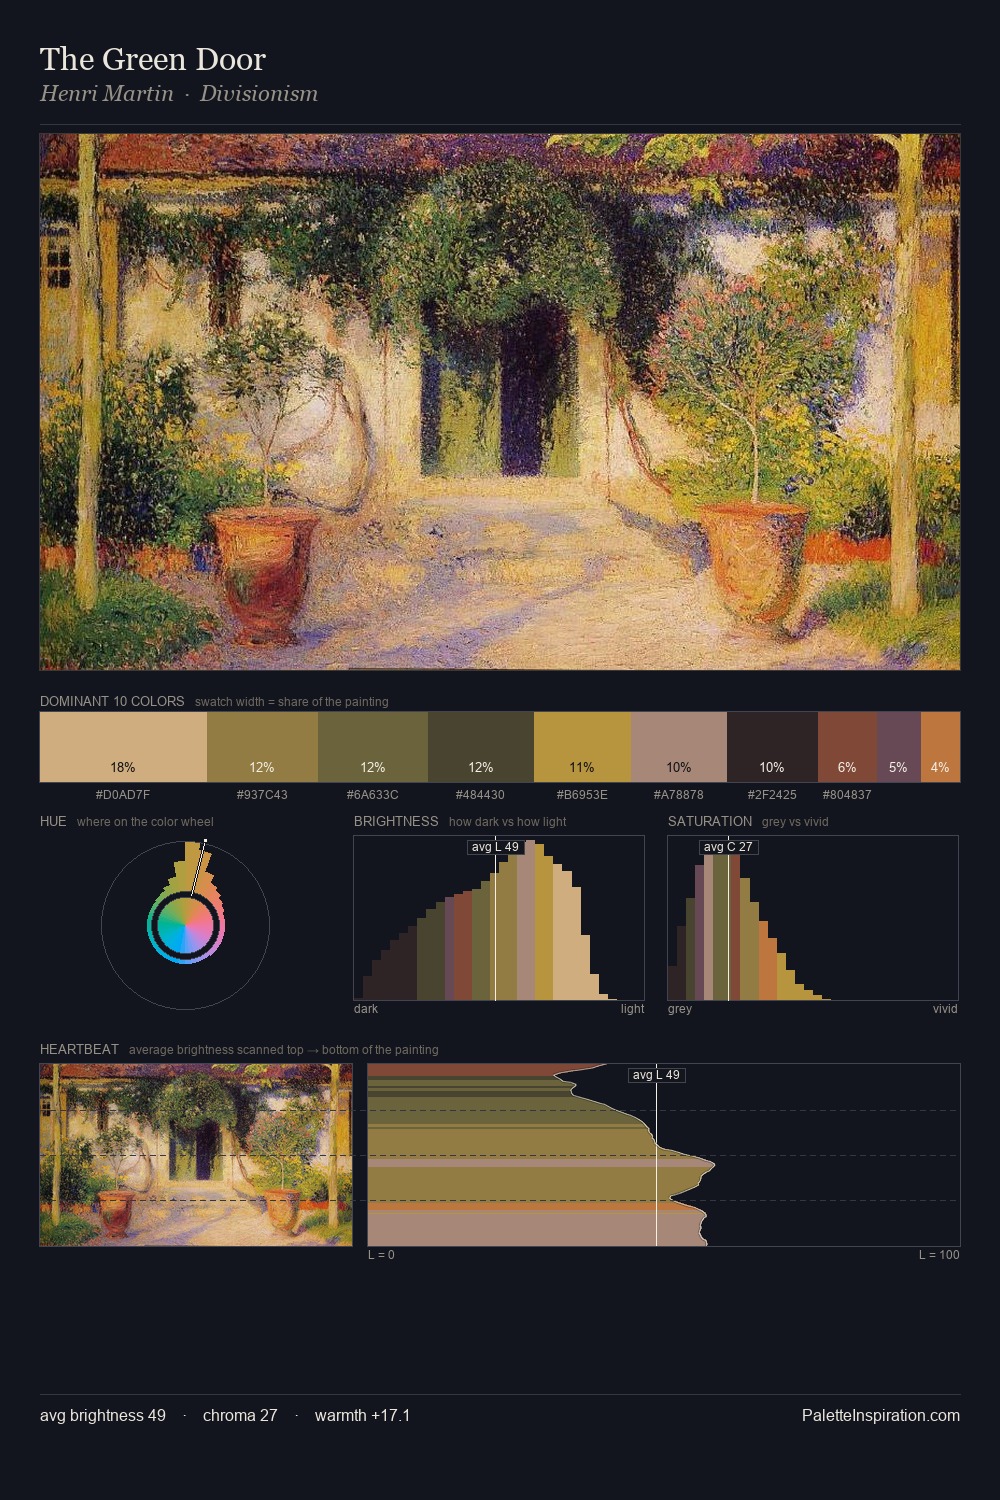Click the 'avg L 49' marker in heartbeat chart

coord(656,1075)
